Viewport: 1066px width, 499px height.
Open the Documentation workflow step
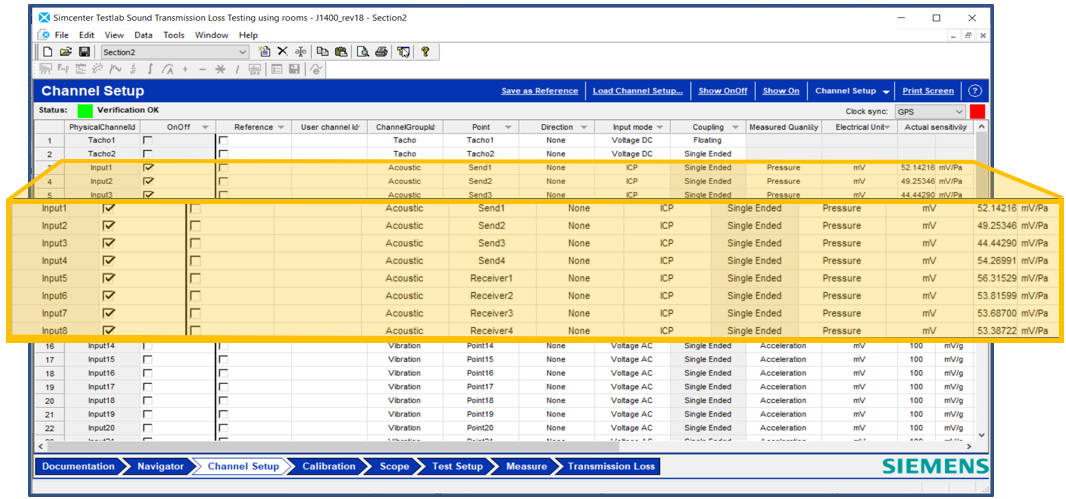[x=78, y=466]
